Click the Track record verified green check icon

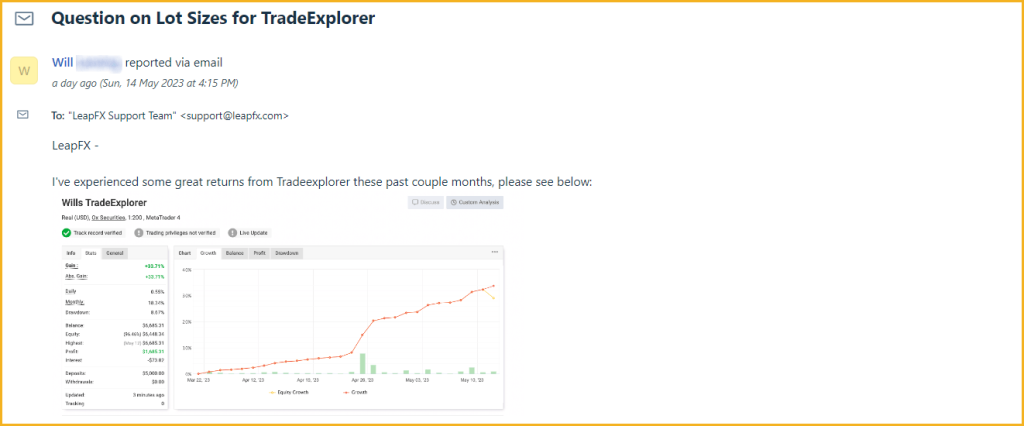(x=66, y=233)
